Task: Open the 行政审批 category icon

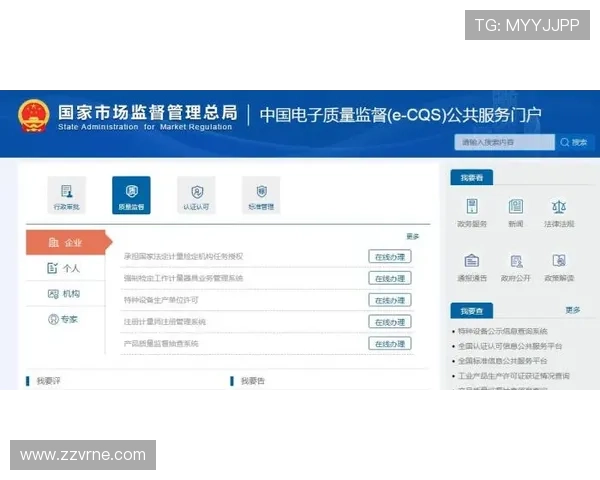Action: click(67, 195)
